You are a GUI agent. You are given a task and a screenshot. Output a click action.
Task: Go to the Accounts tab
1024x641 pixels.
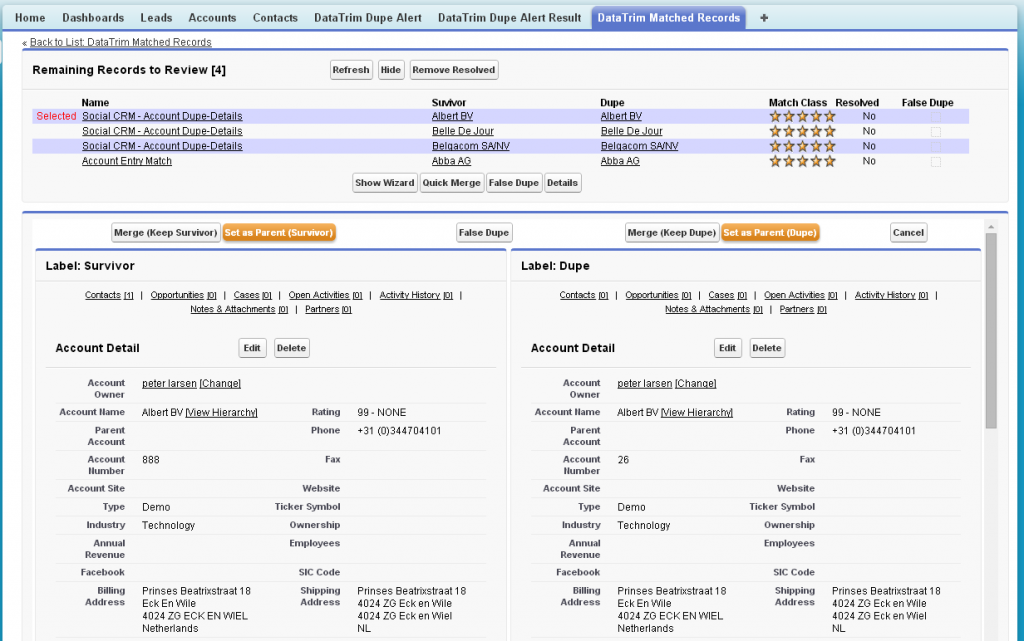[212, 18]
